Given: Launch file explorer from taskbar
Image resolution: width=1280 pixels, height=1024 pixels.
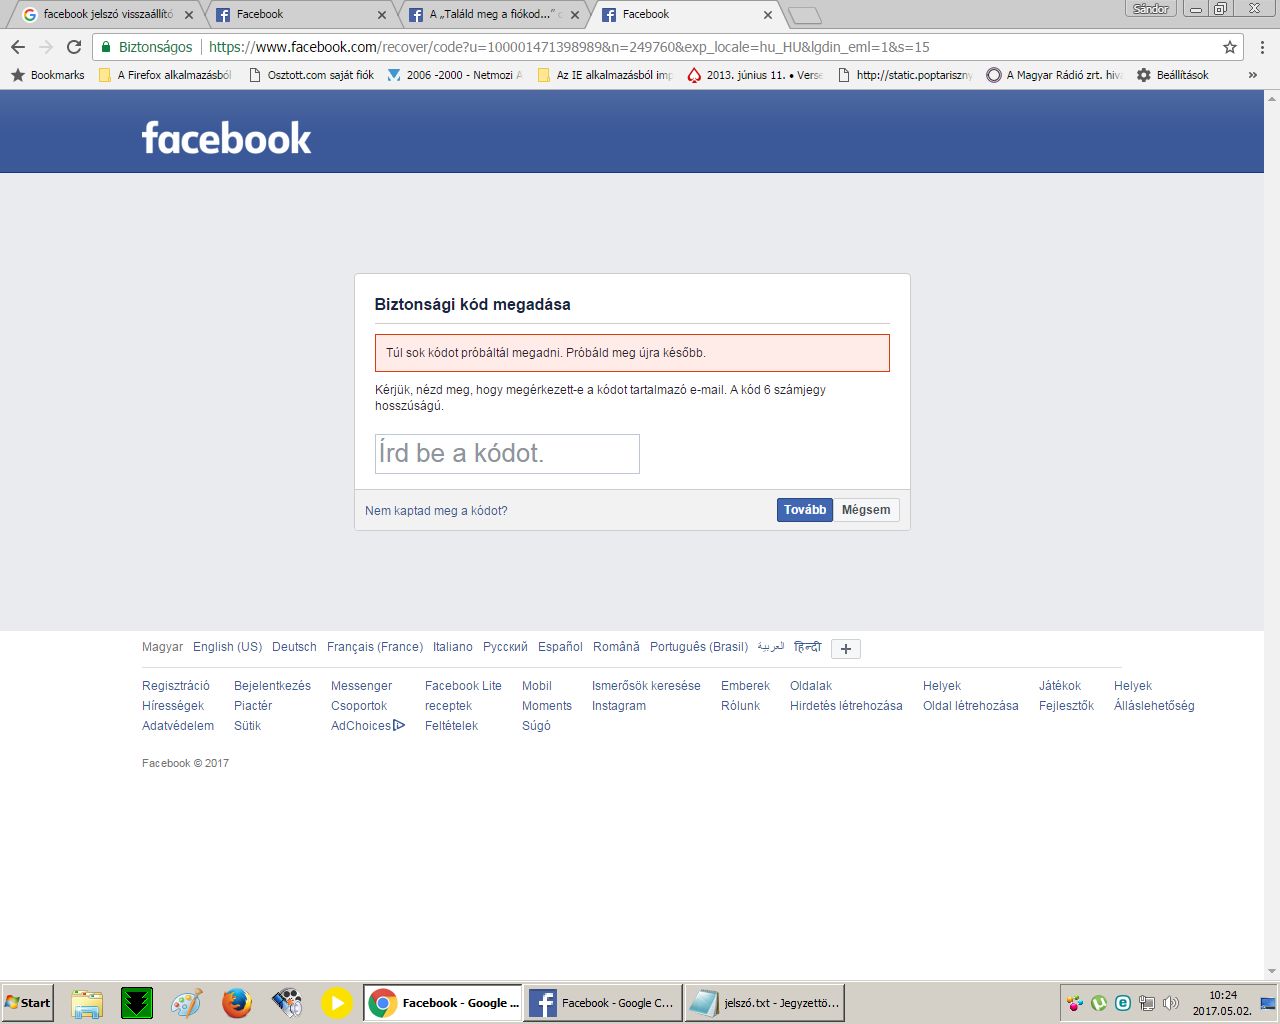Looking at the screenshot, I should [x=87, y=1003].
